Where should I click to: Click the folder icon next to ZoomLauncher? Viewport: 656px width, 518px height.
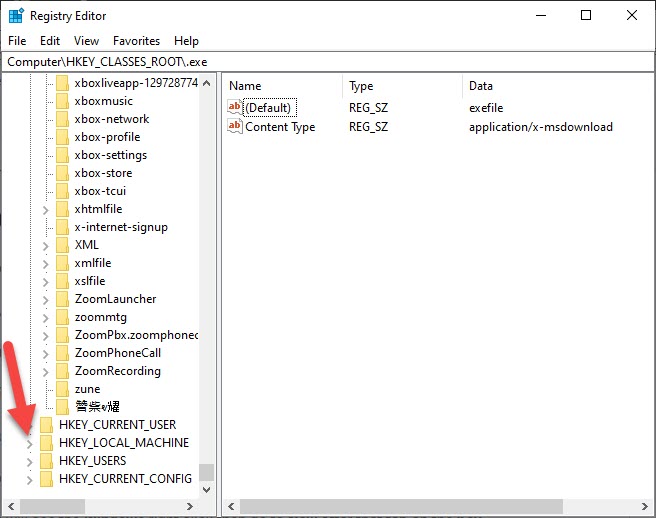[x=63, y=299]
